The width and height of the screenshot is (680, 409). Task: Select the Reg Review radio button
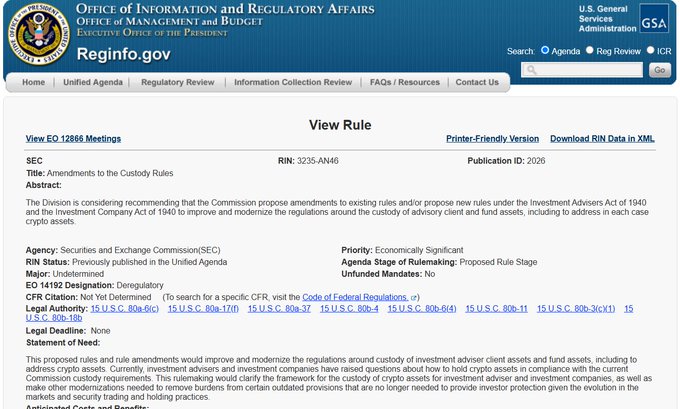coord(589,50)
